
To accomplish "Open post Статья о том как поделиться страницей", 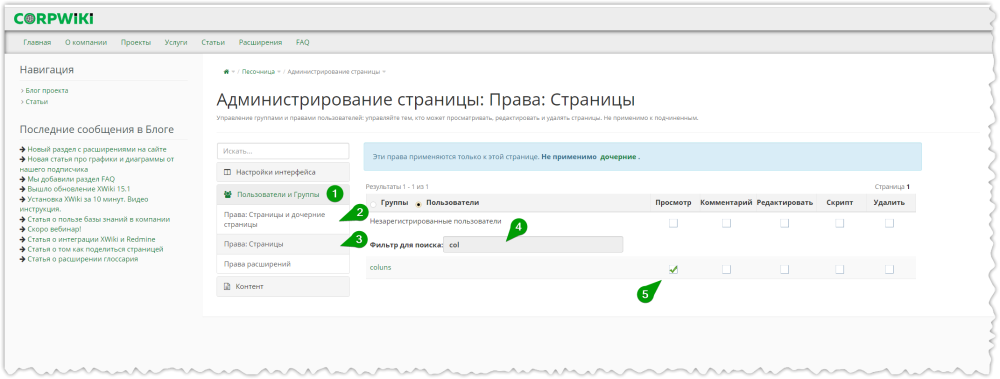I will coord(95,249).
